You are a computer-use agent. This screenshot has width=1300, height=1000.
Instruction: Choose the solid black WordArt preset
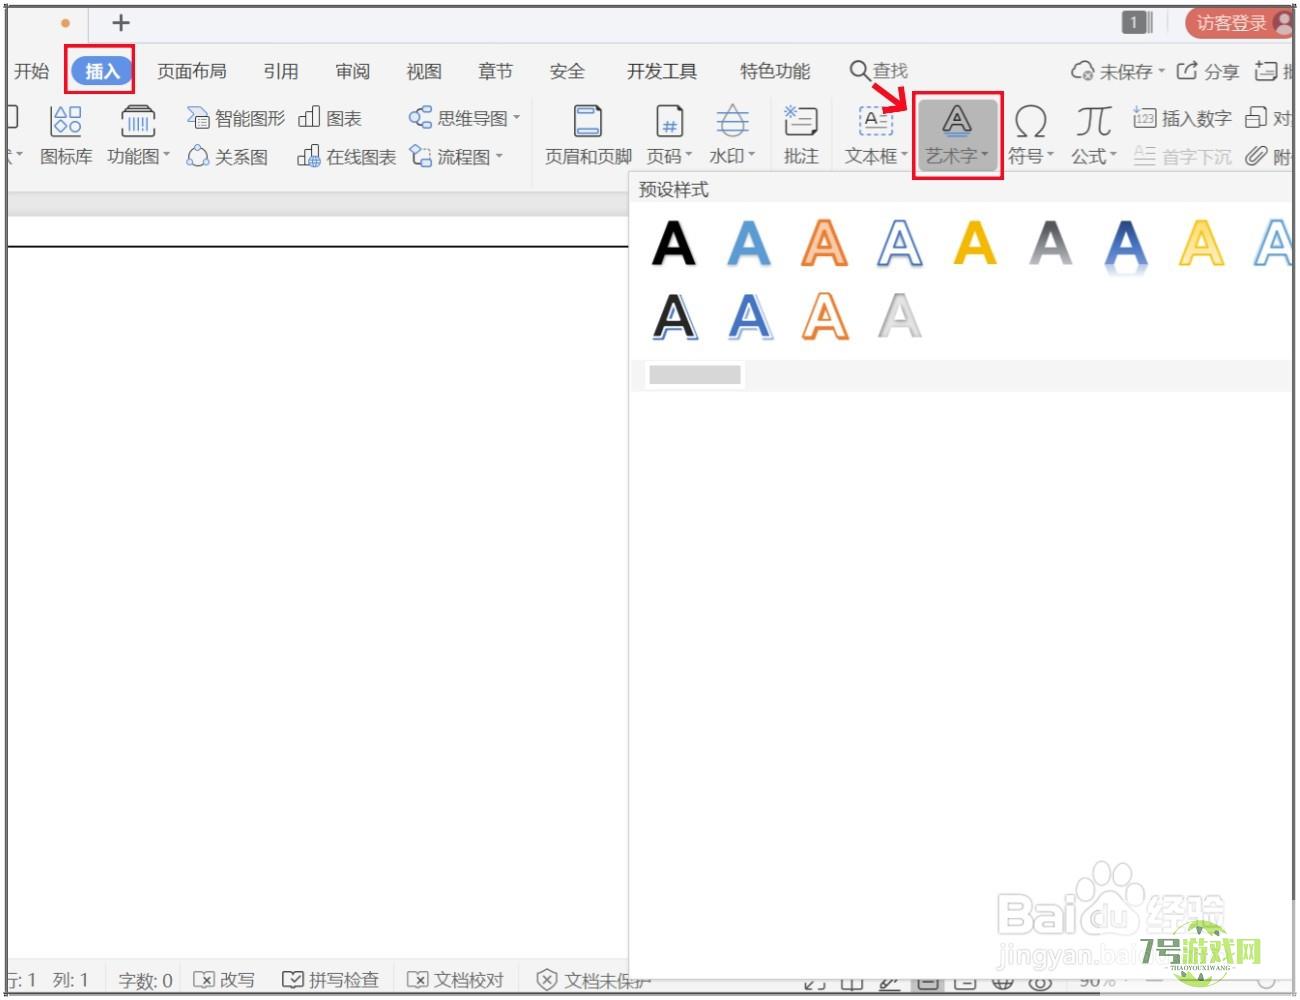[x=674, y=243]
